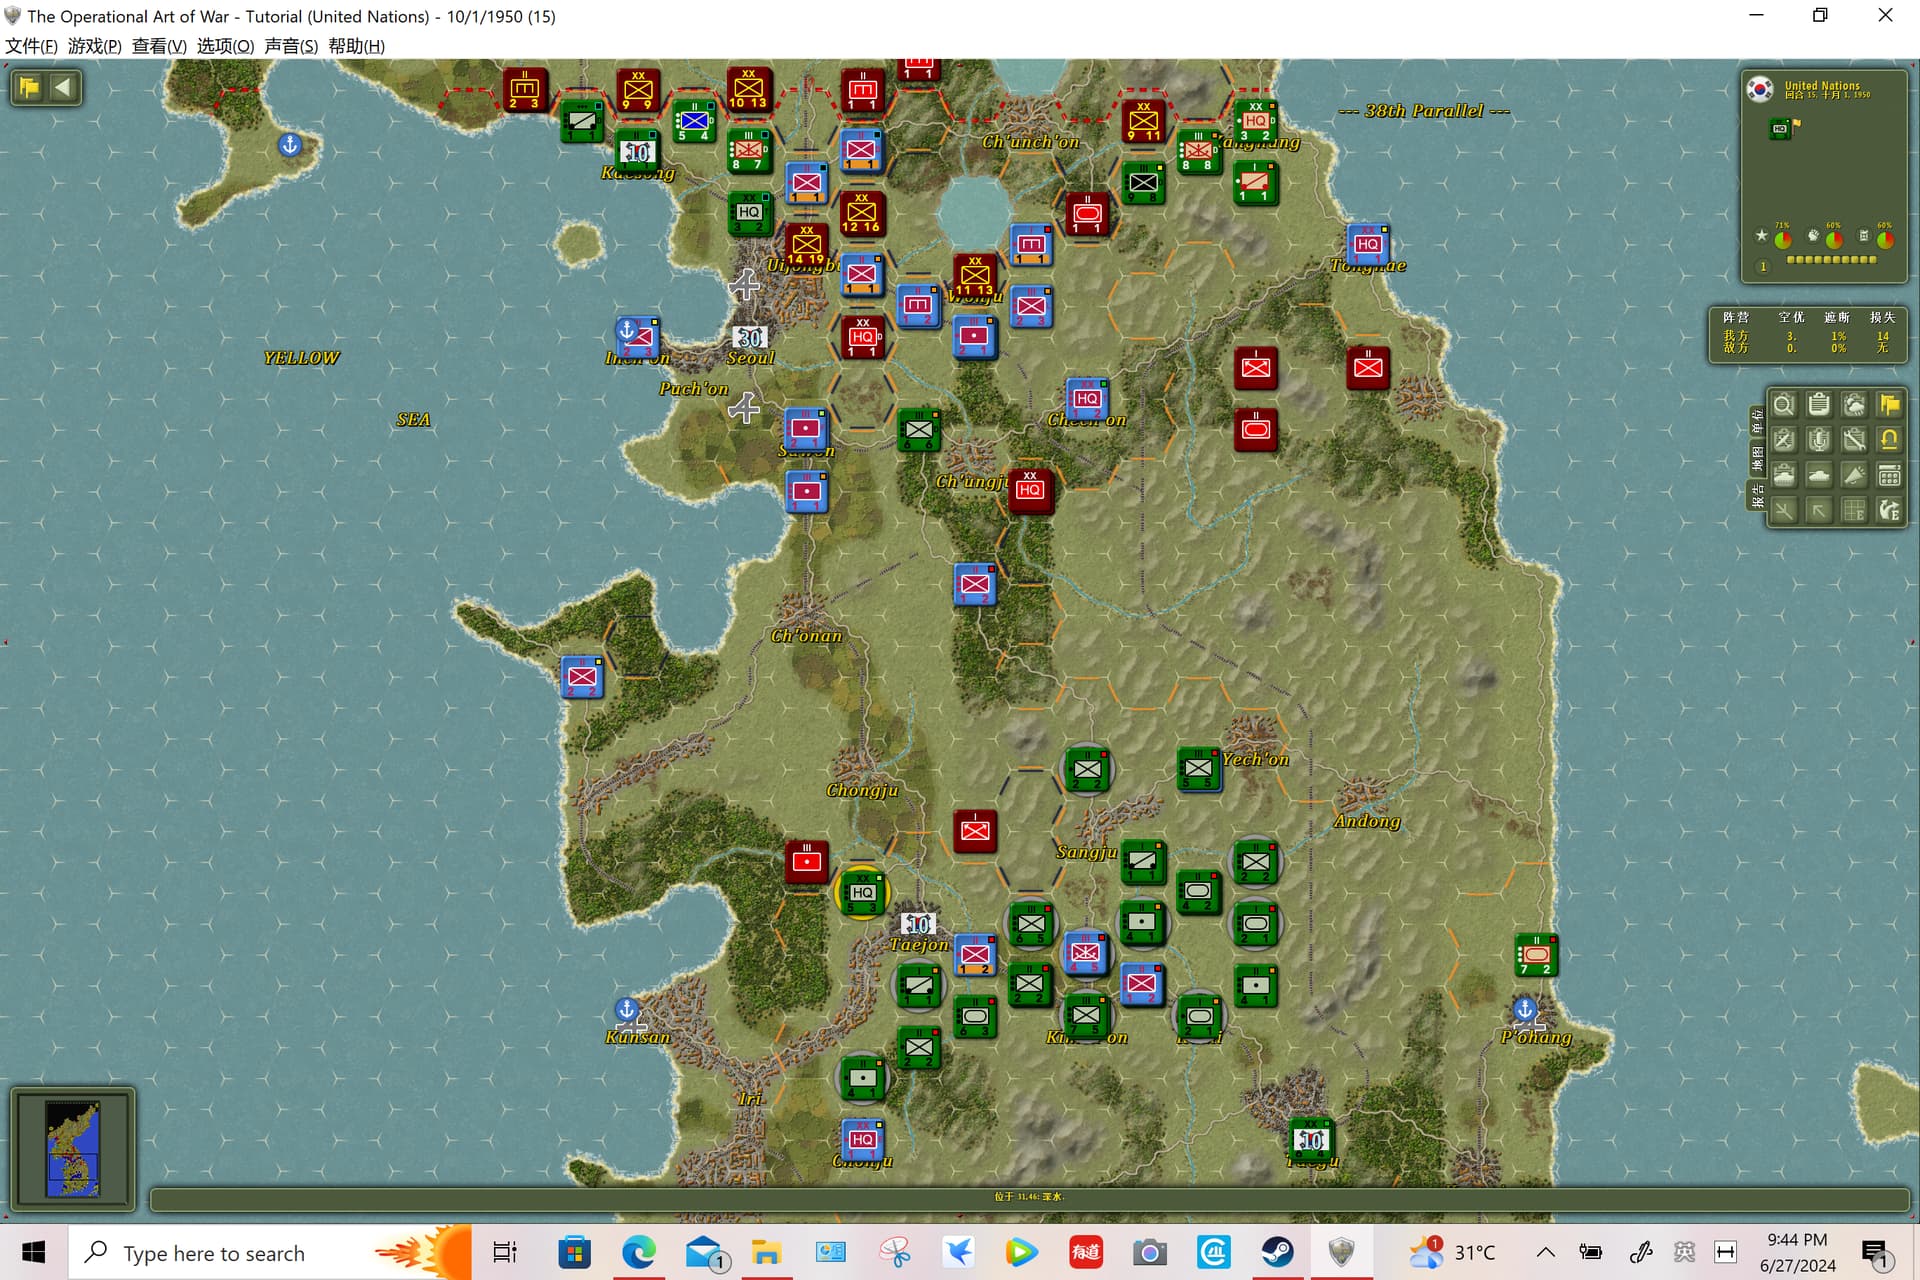
Task: Click the Taegu objective marker 10
Action: pos(1310,1140)
